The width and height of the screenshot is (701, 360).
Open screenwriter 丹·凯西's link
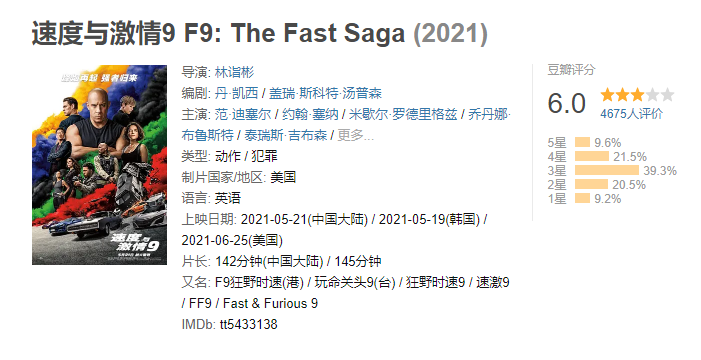tap(236, 93)
